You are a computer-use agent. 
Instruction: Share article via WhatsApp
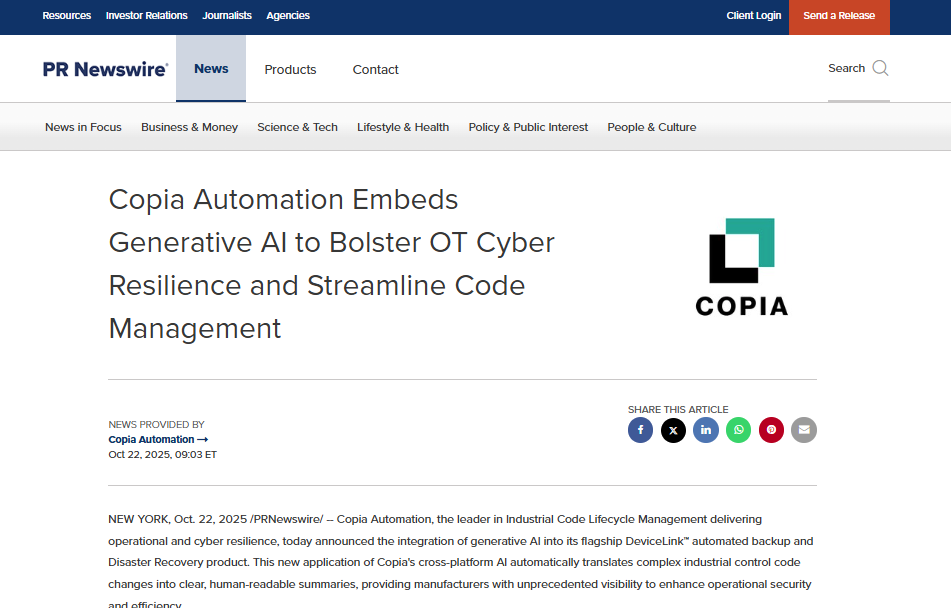pyautogui.click(x=739, y=430)
